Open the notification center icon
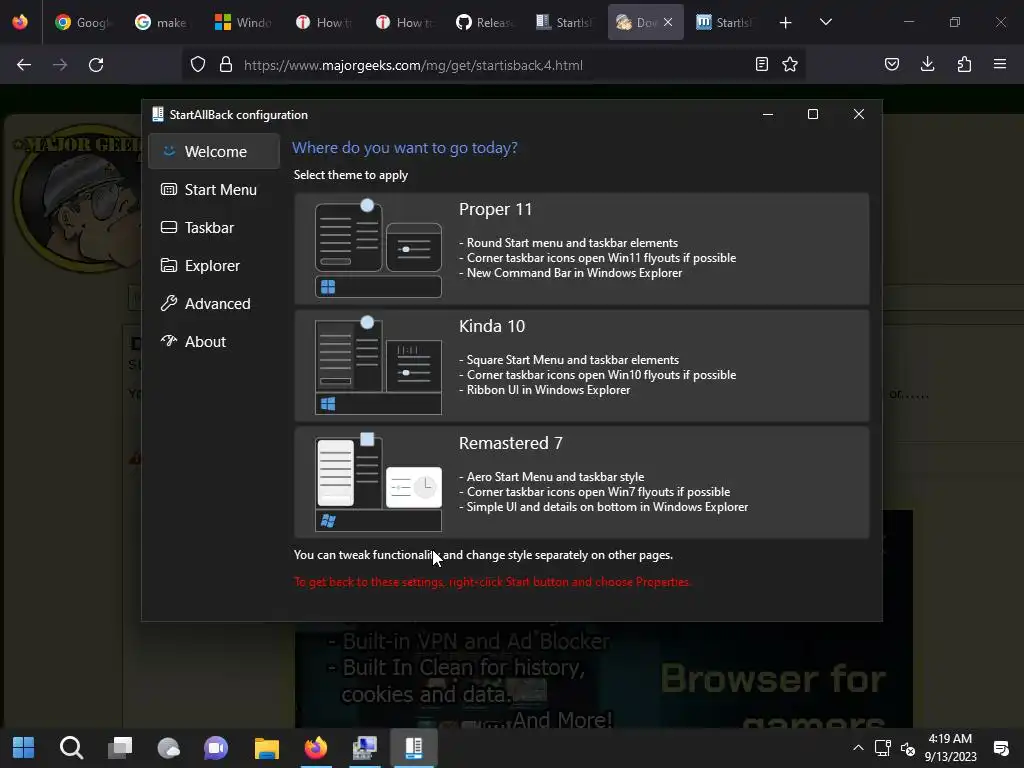 [x=1000, y=748]
